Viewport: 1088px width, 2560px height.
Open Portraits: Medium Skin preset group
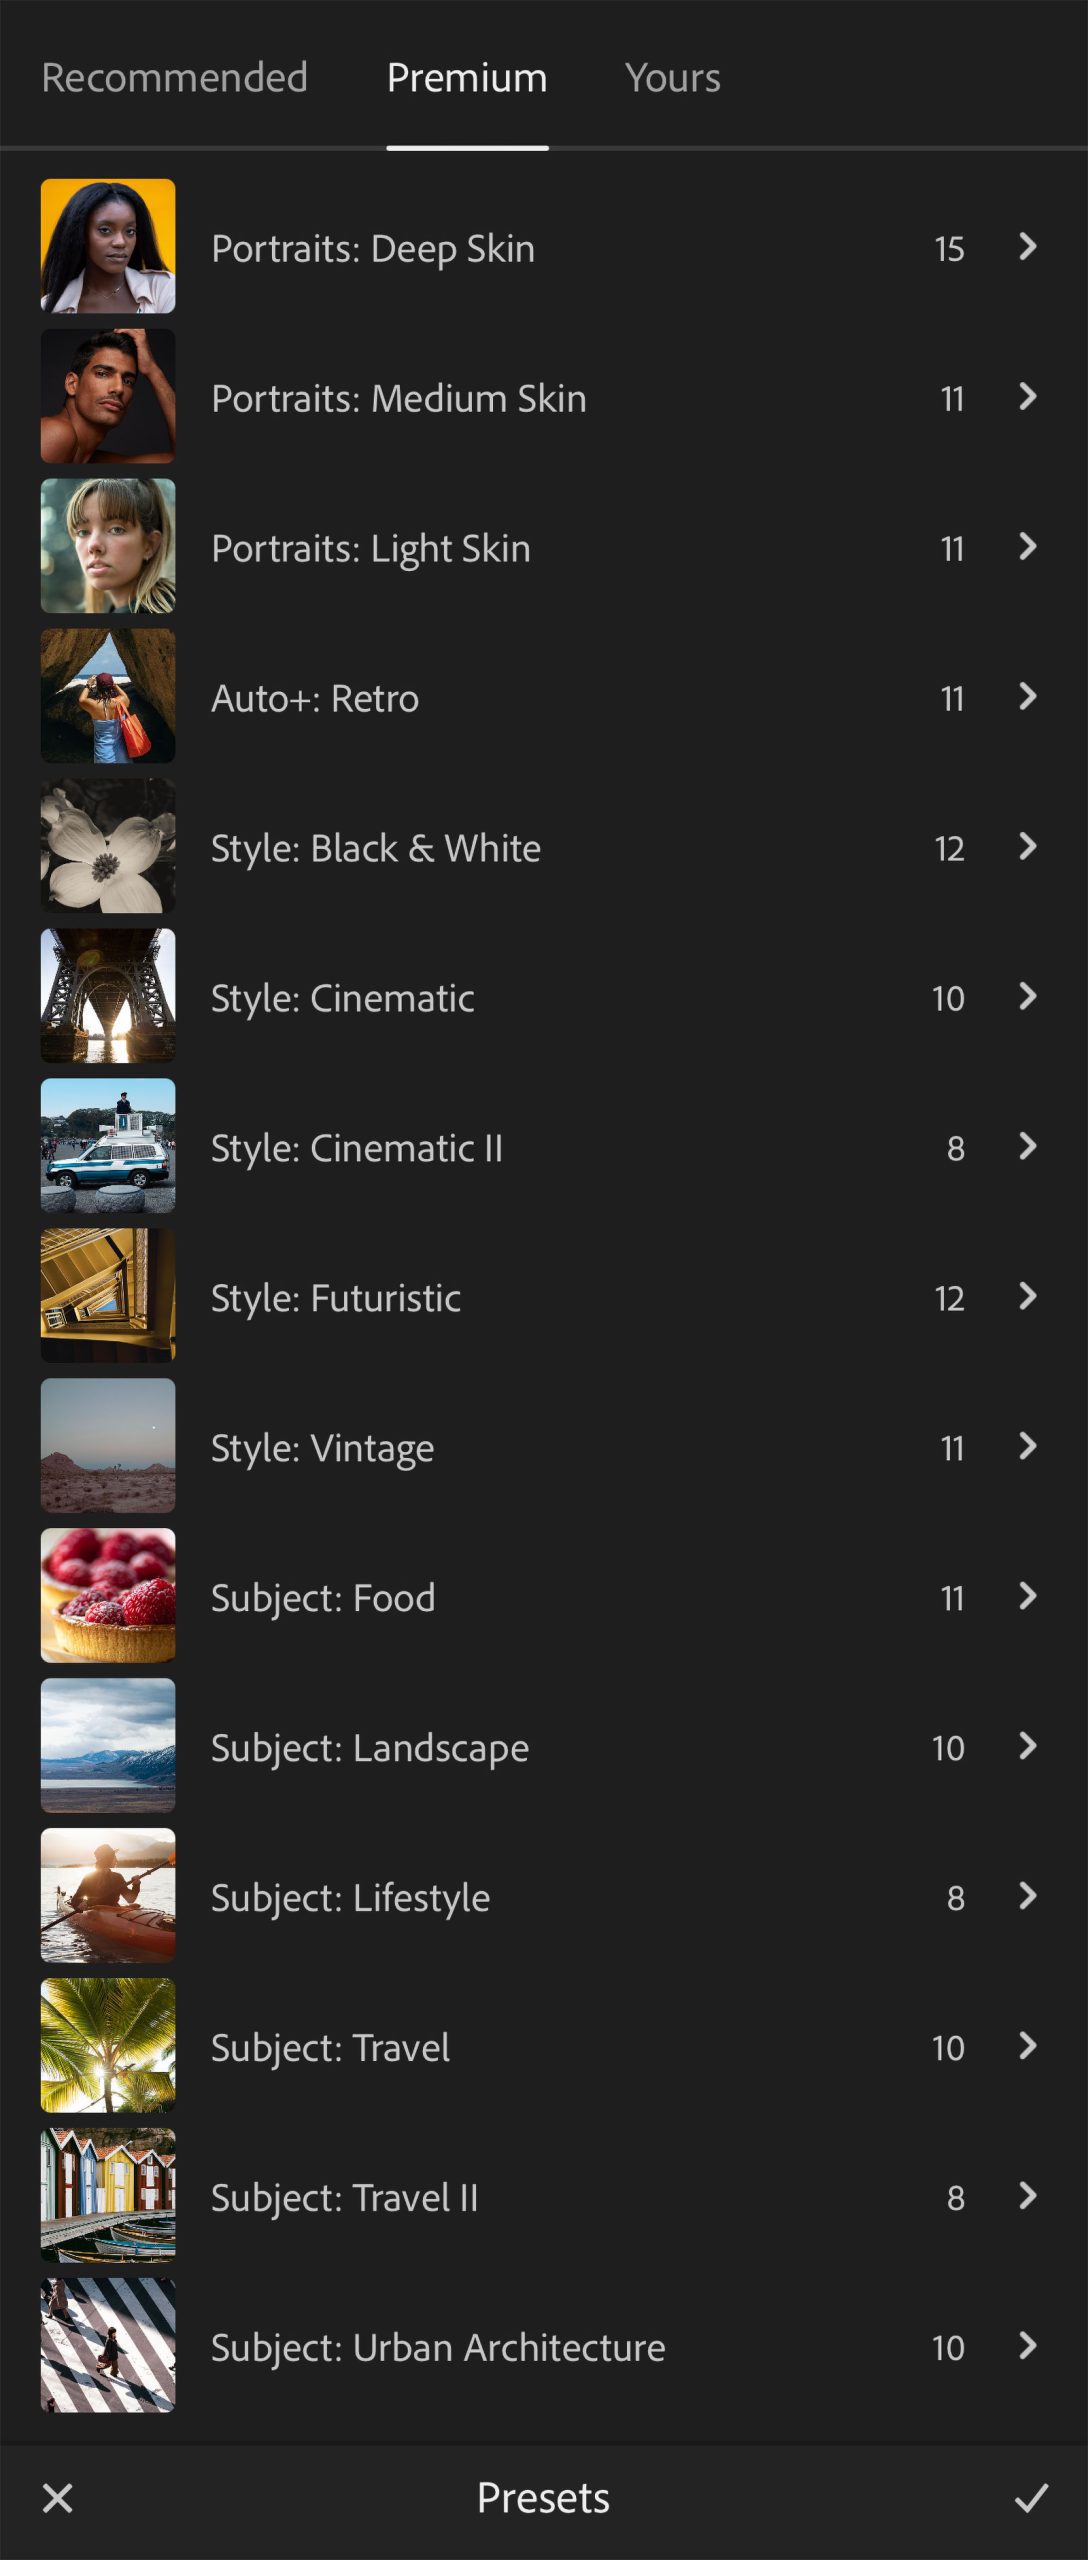pyautogui.click(x=398, y=398)
